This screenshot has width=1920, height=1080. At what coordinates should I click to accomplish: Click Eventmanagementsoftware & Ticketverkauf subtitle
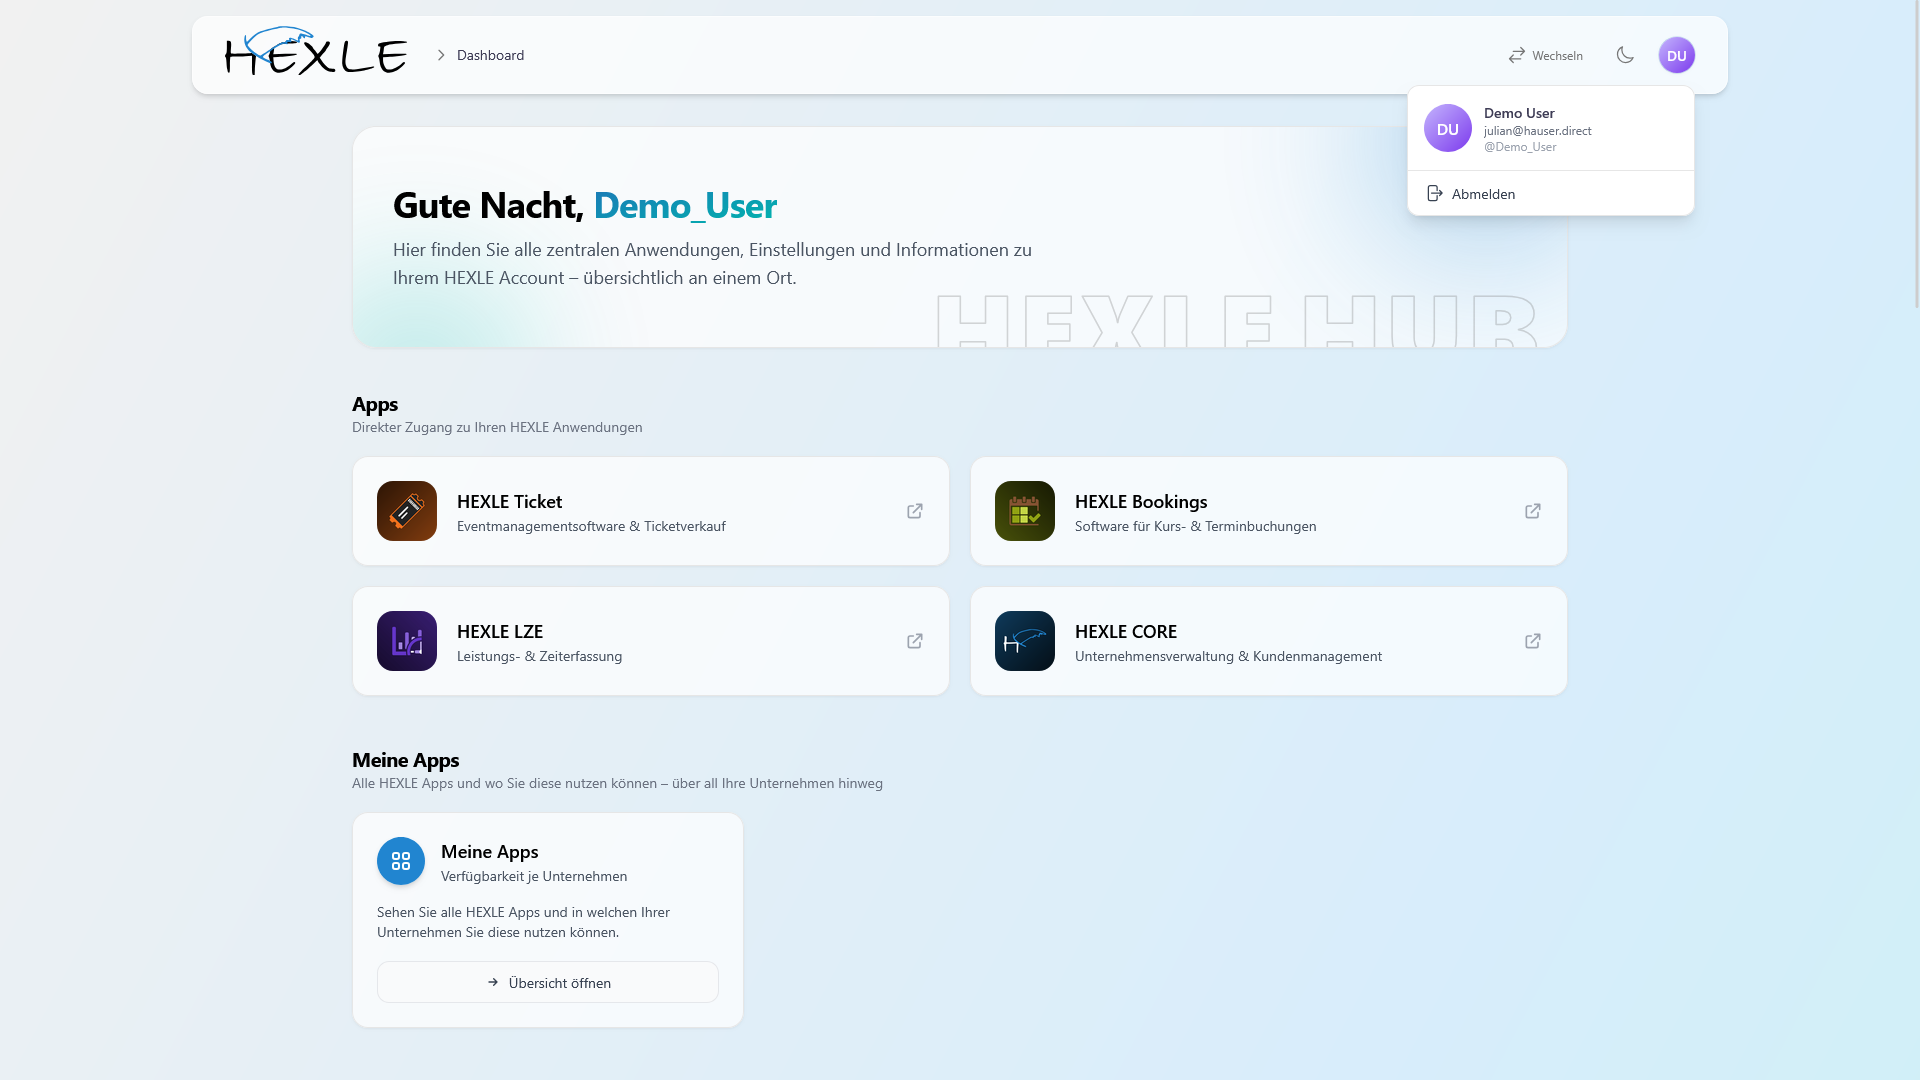pyautogui.click(x=591, y=526)
